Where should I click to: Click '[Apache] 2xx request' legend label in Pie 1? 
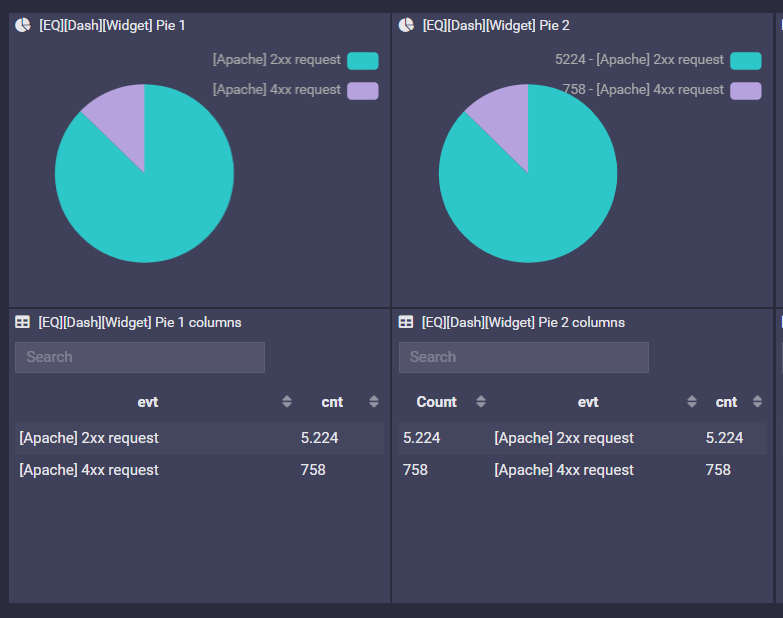pos(277,60)
